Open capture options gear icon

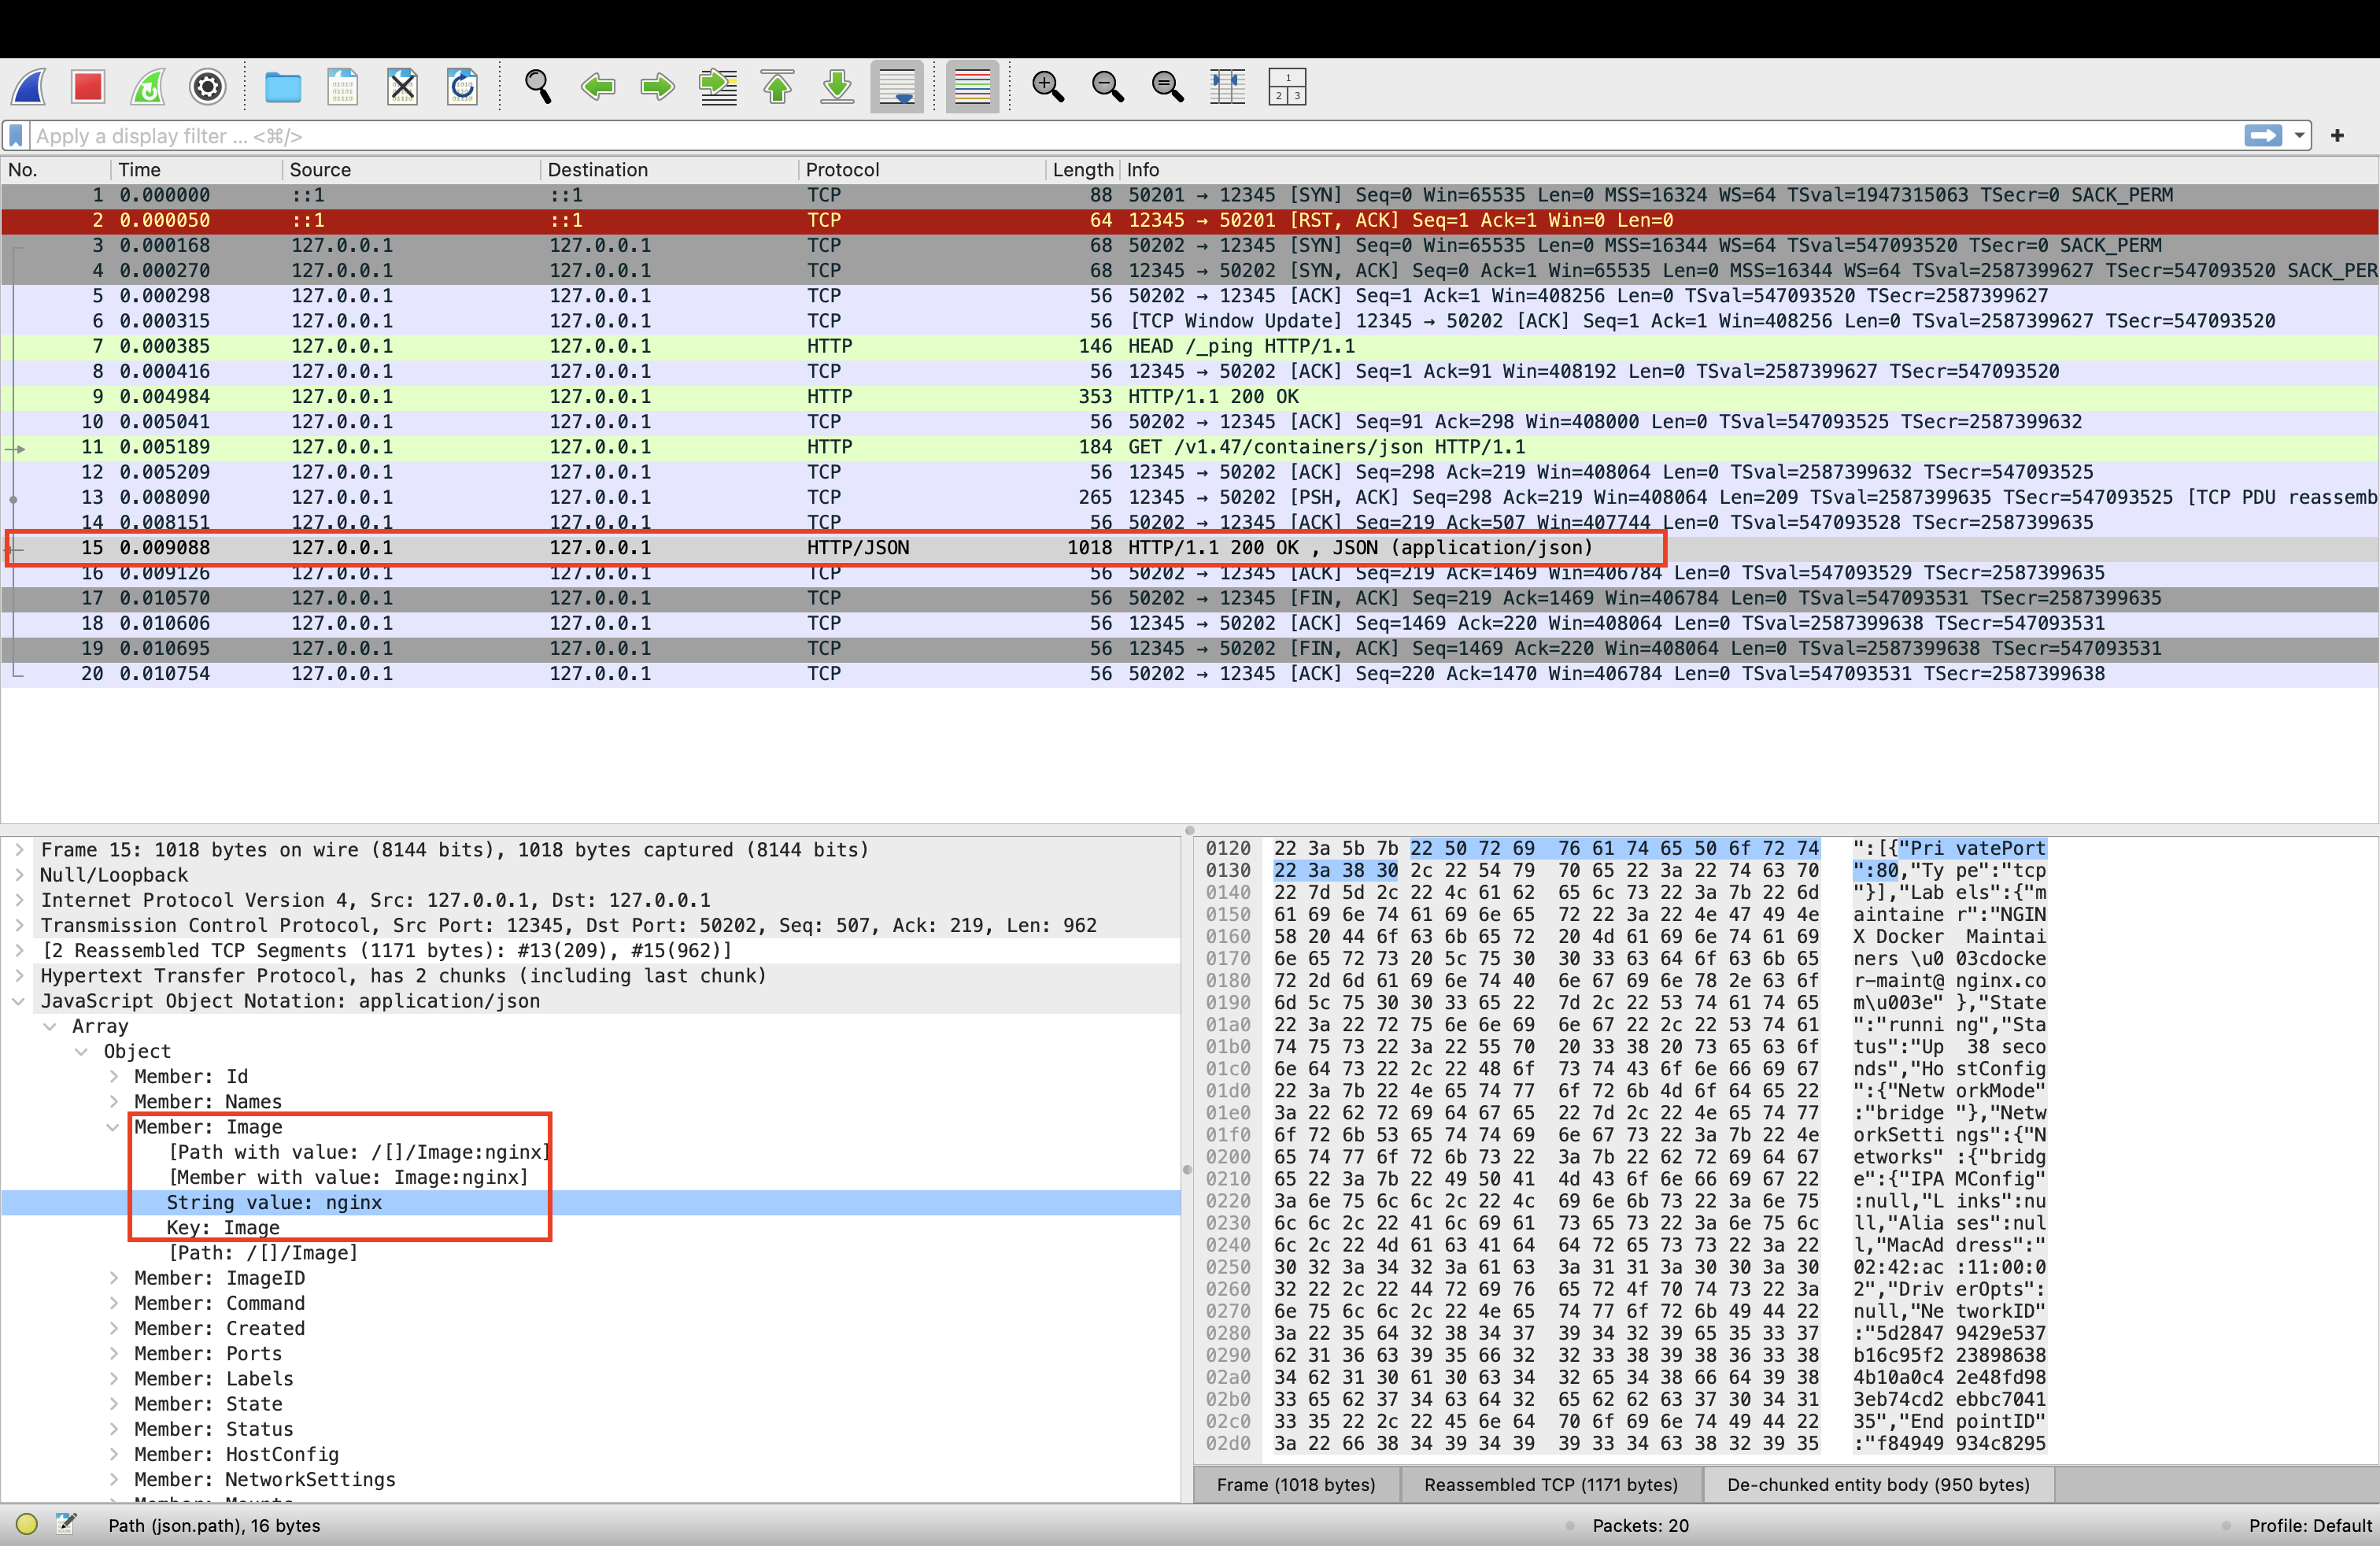(x=208, y=87)
